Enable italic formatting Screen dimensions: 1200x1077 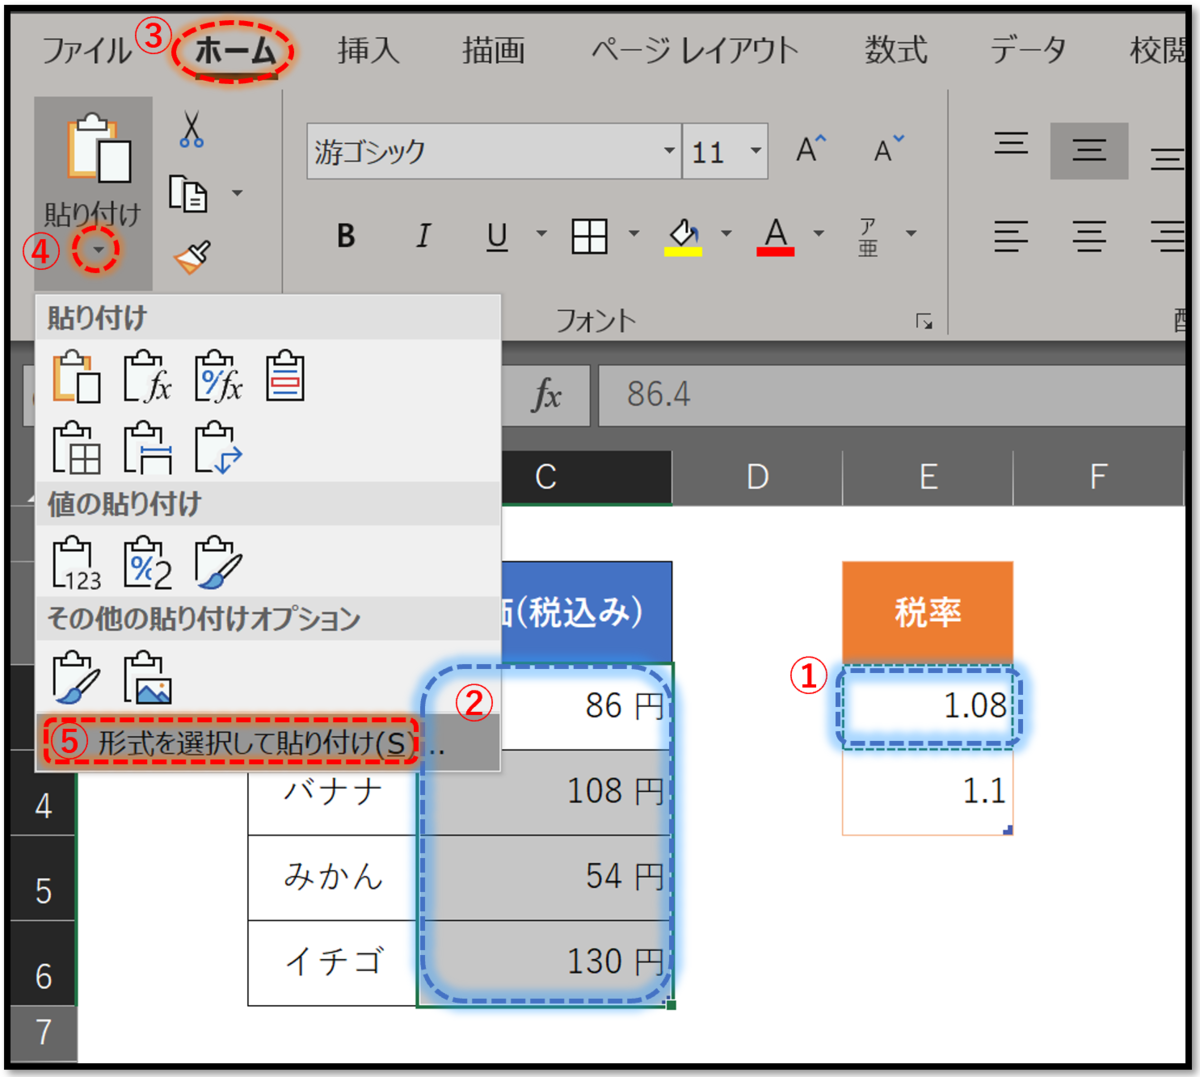422,236
